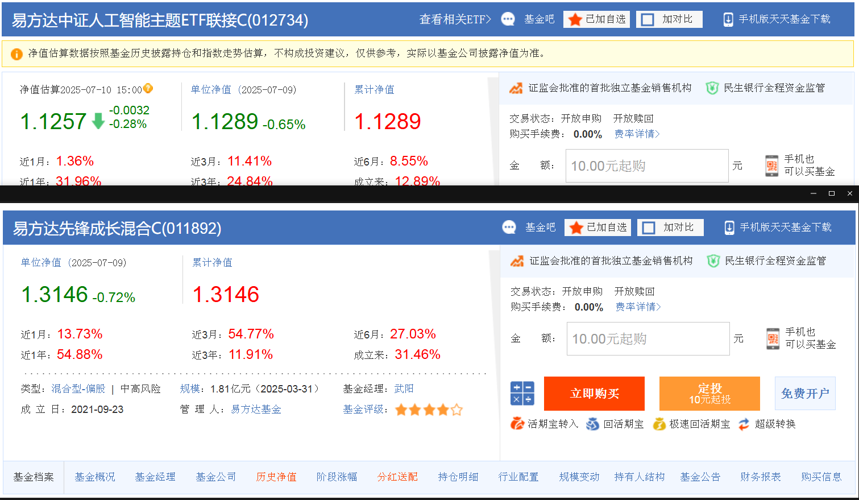Image resolution: width=859 pixels, height=500 pixels.
Task: Select the 历史净值 tab
Action: tap(276, 477)
